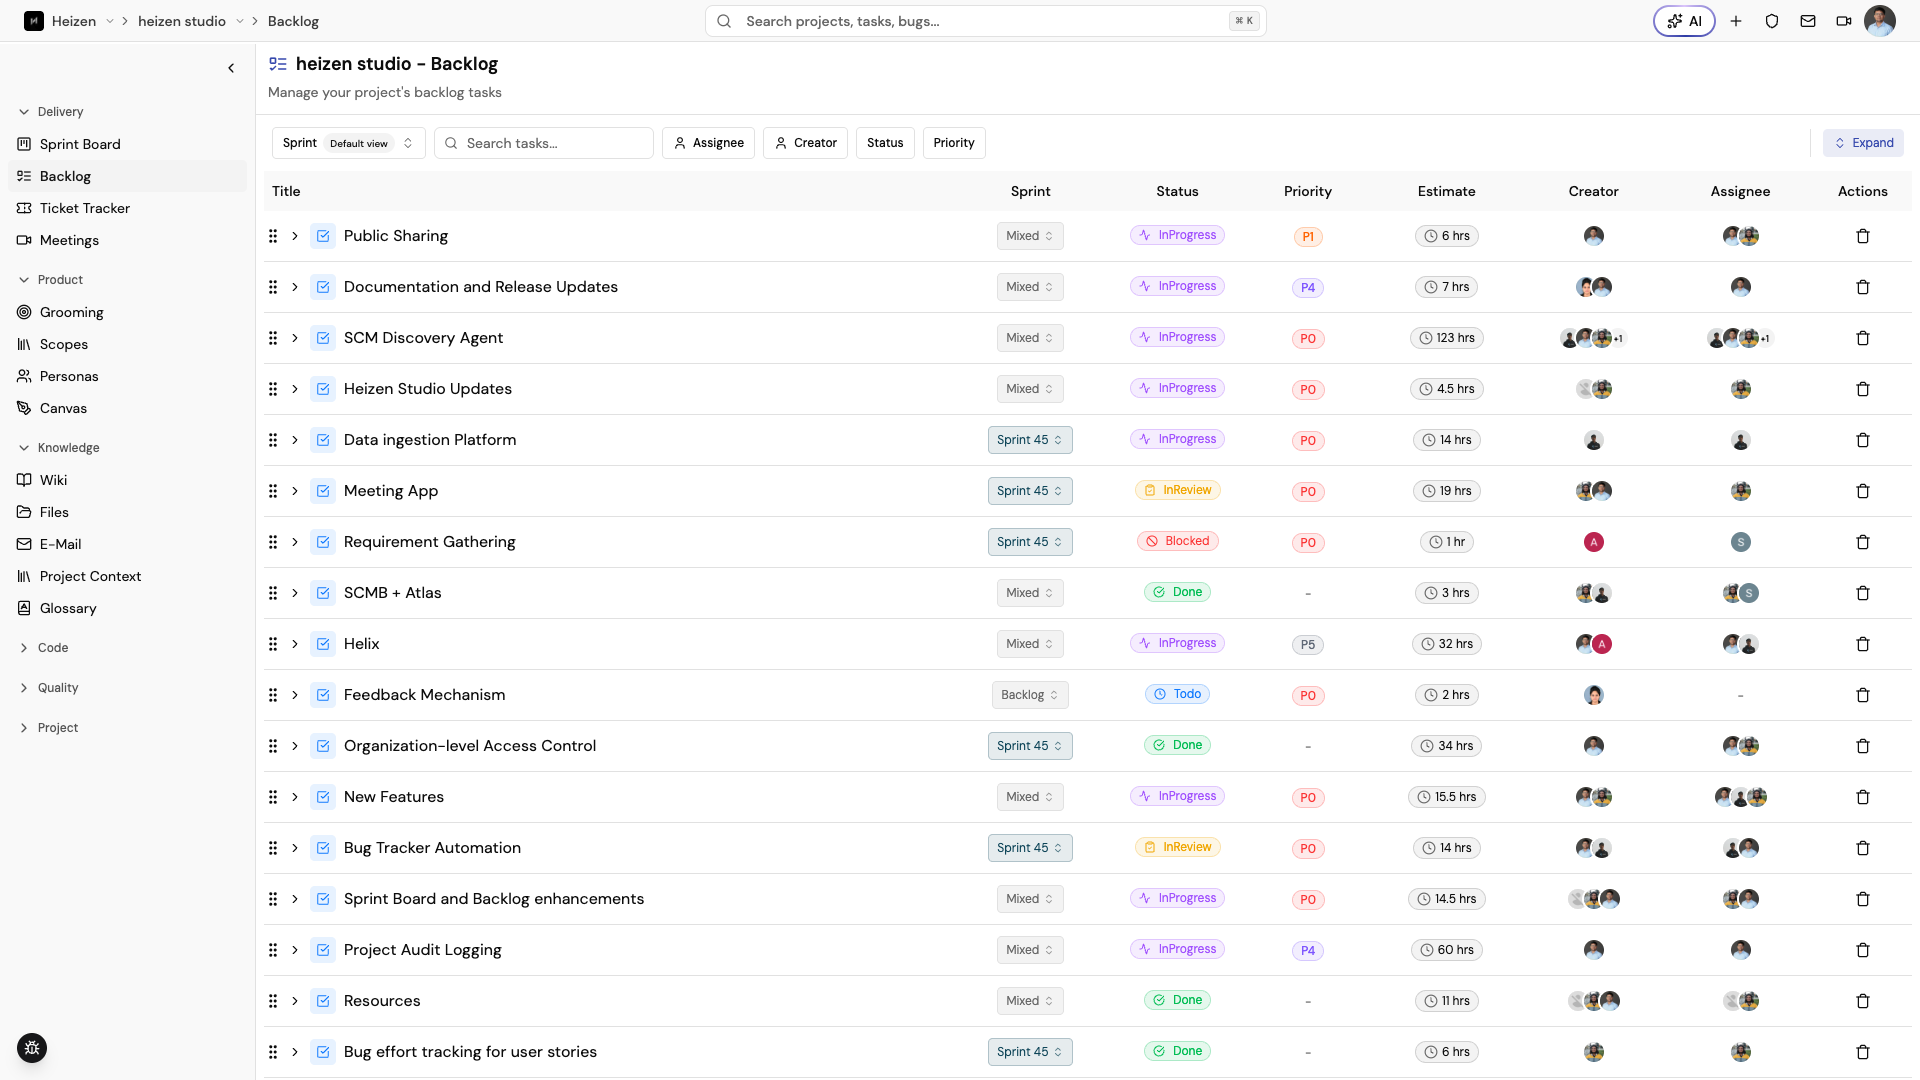Open the user profile avatar
The image size is (1920, 1080).
coord(1880,21)
